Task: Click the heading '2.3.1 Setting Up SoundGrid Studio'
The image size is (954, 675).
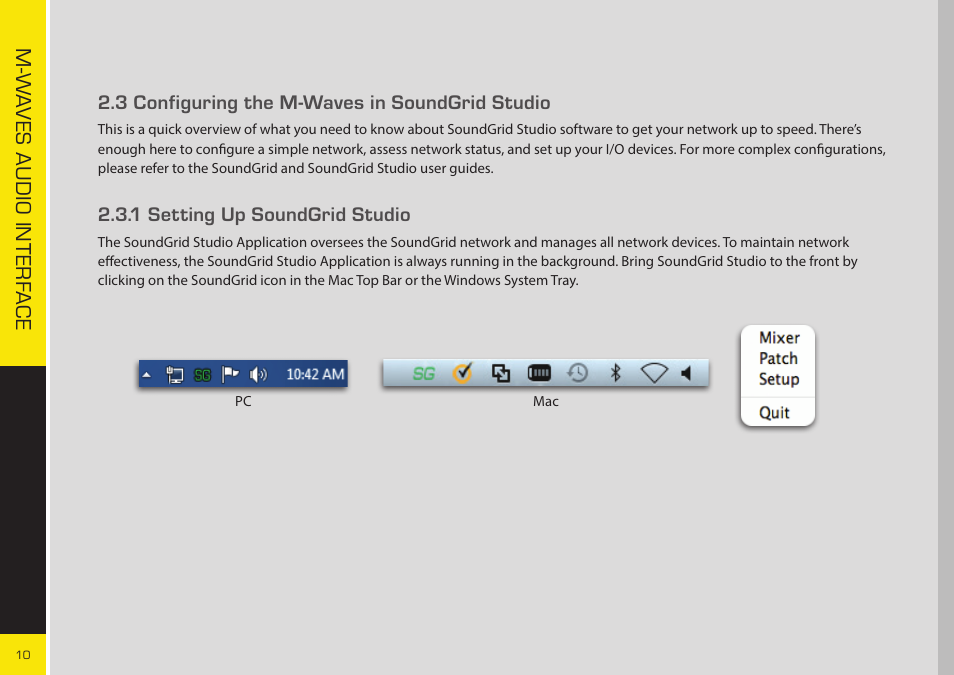Action: click(254, 215)
